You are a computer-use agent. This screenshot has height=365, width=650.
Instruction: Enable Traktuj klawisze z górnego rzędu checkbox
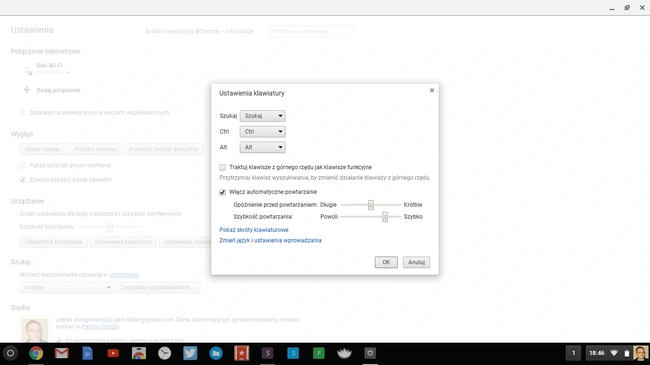tap(223, 167)
